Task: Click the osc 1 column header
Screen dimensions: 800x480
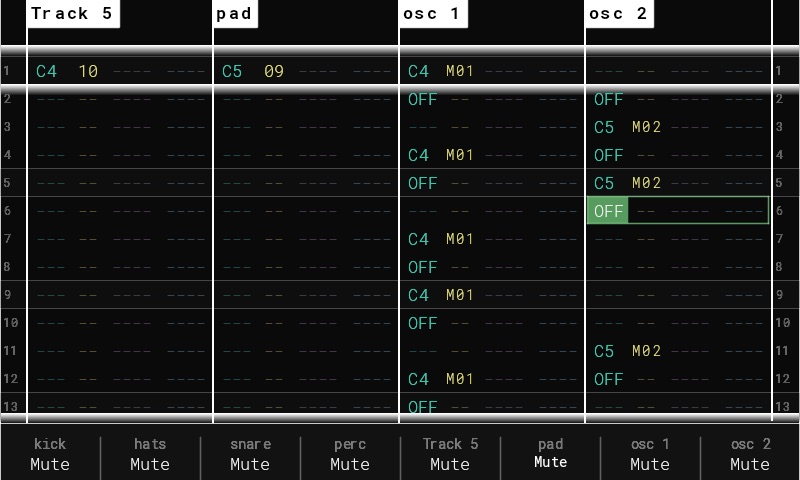Action: [x=432, y=14]
